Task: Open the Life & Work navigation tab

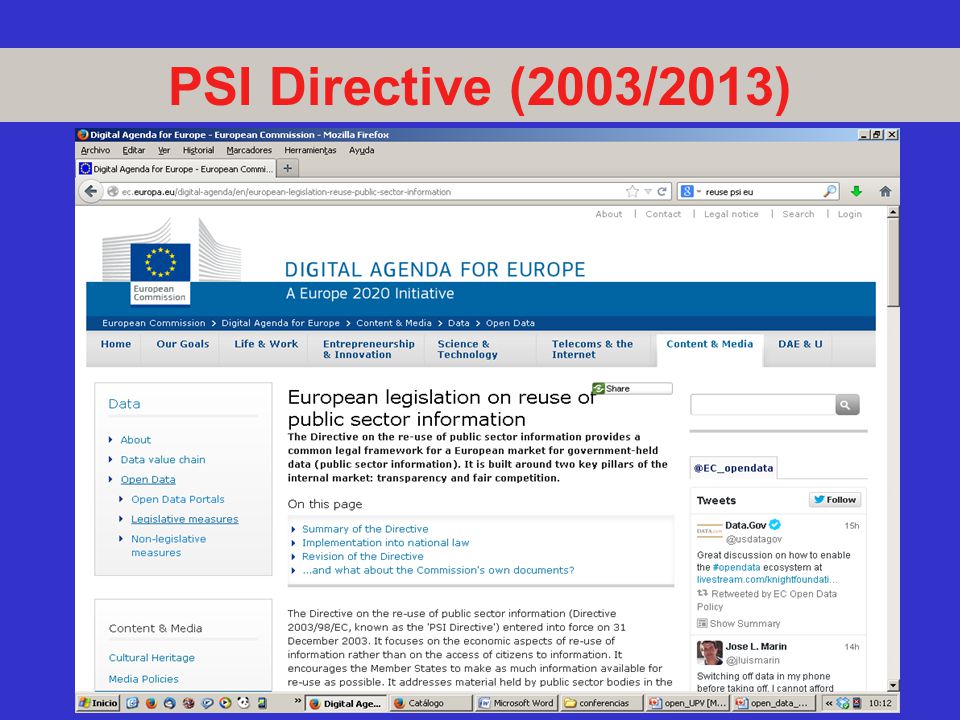Action: coord(266,344)
